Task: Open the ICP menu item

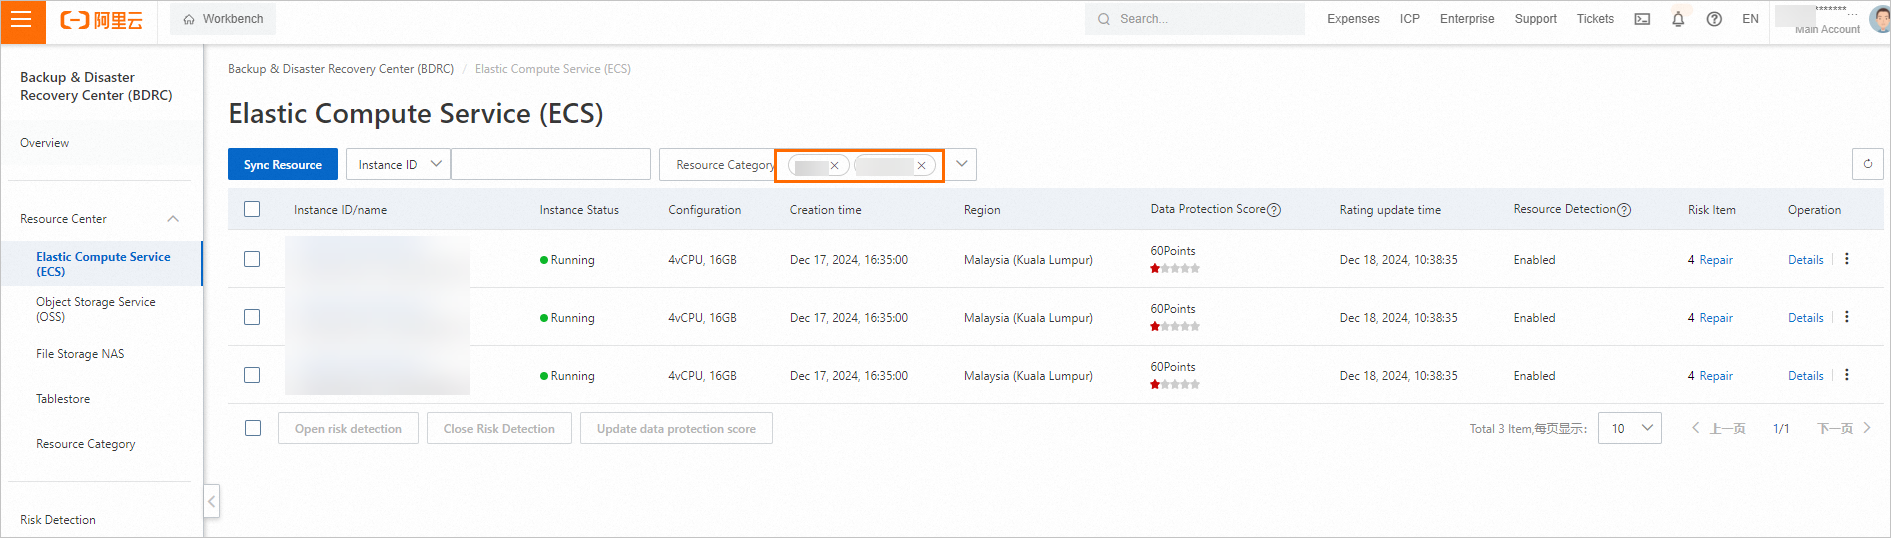Action: coord(1410,19)
